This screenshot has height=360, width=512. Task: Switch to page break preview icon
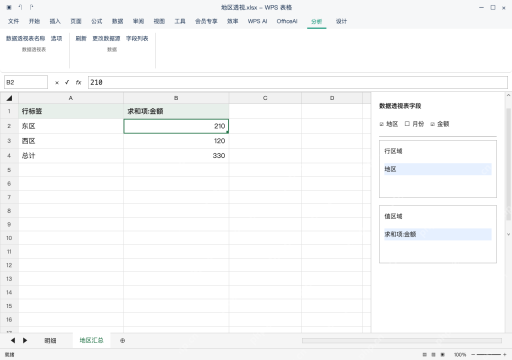tap(443, 355)
